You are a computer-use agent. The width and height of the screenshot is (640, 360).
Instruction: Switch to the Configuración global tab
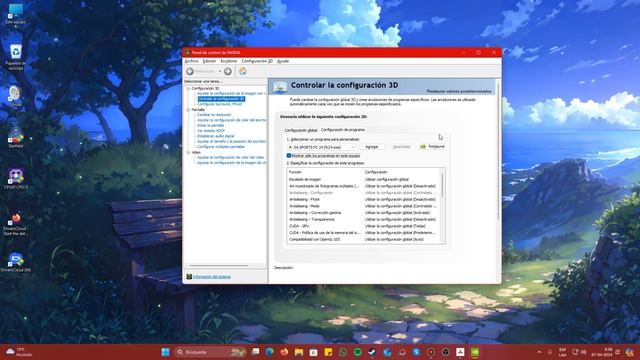[x=301, y=130]
